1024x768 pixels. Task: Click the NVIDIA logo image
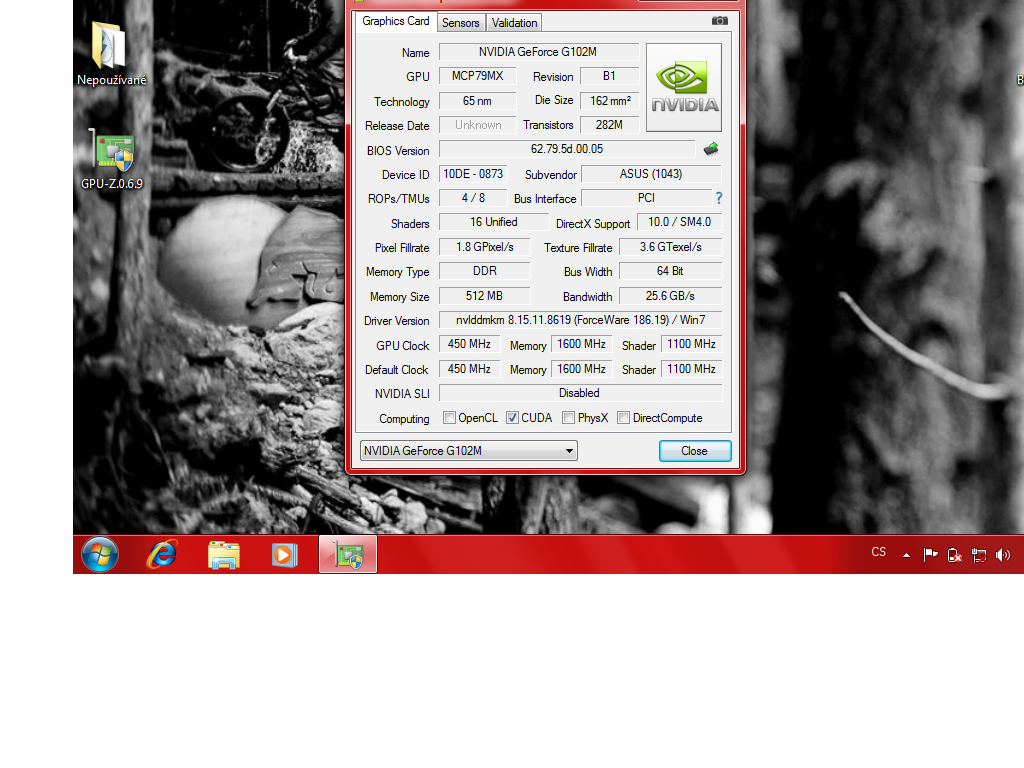684,87
